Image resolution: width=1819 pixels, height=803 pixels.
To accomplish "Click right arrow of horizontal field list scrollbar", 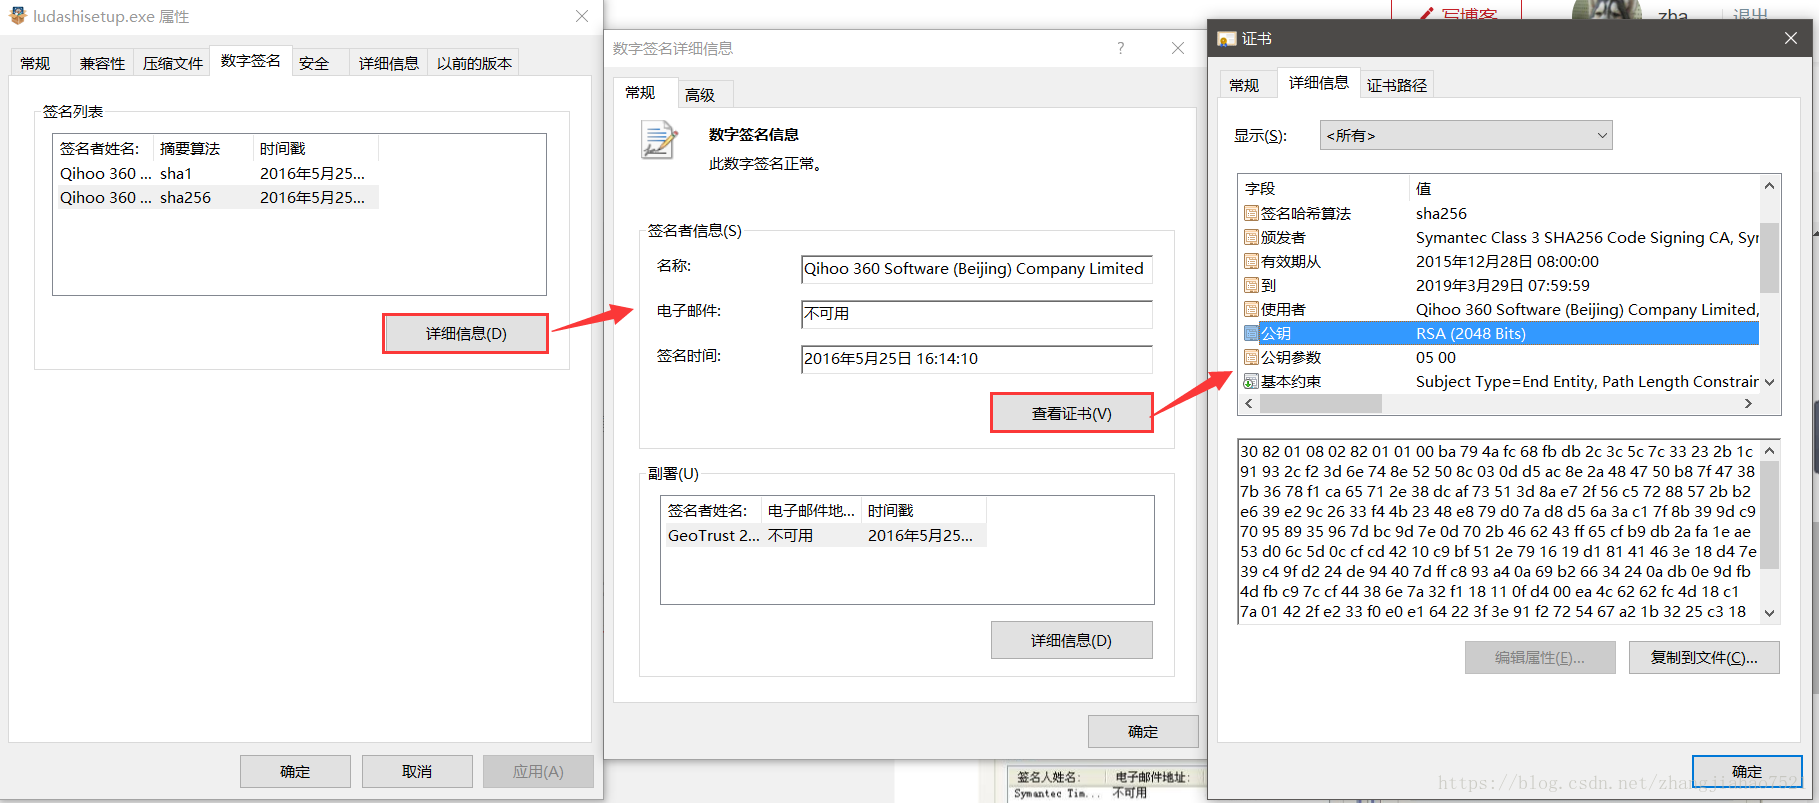I will 1748,403.
